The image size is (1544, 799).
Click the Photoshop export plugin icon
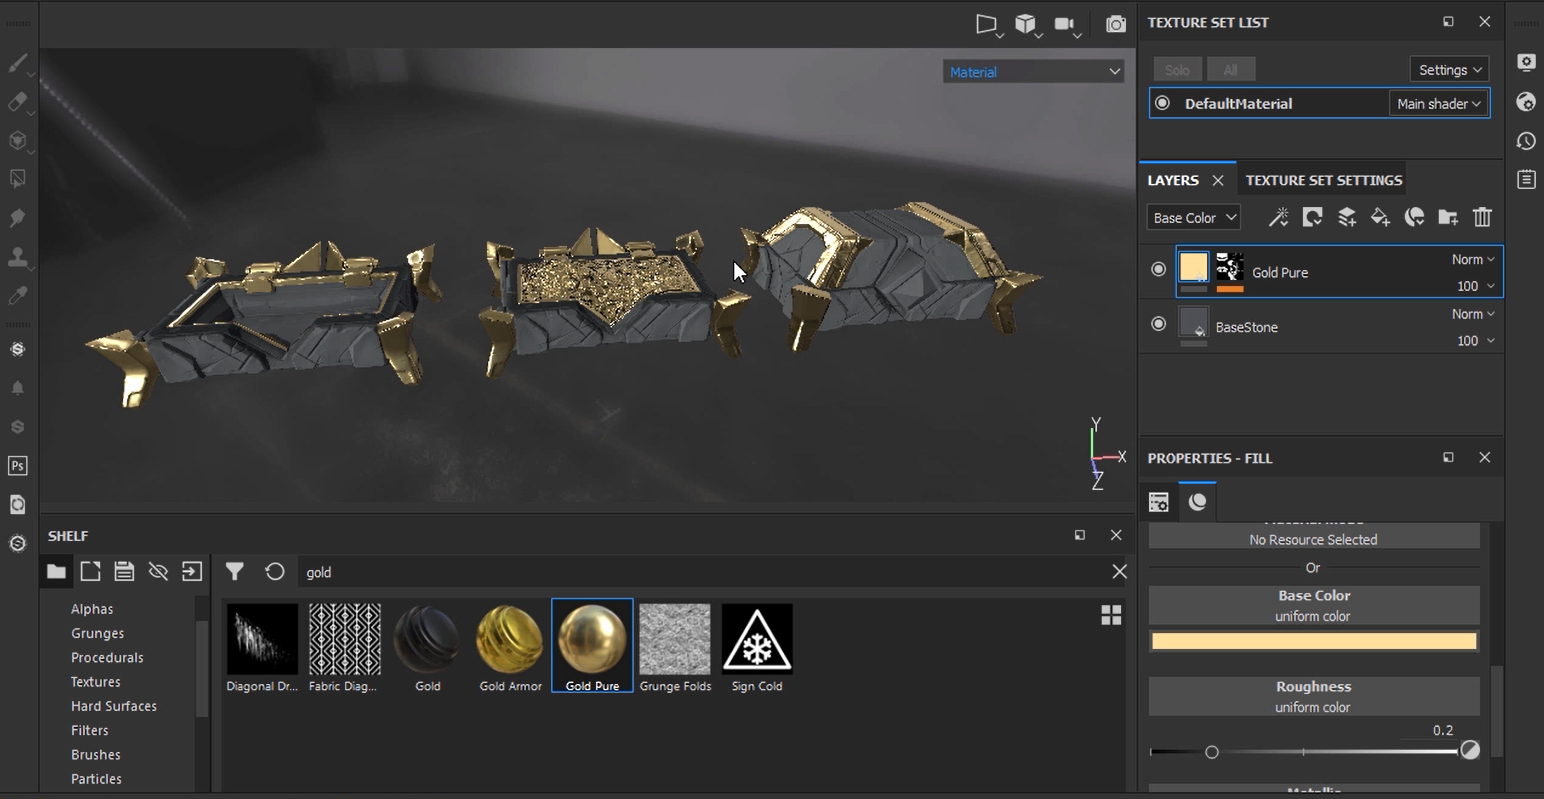[x=17, y=466]
